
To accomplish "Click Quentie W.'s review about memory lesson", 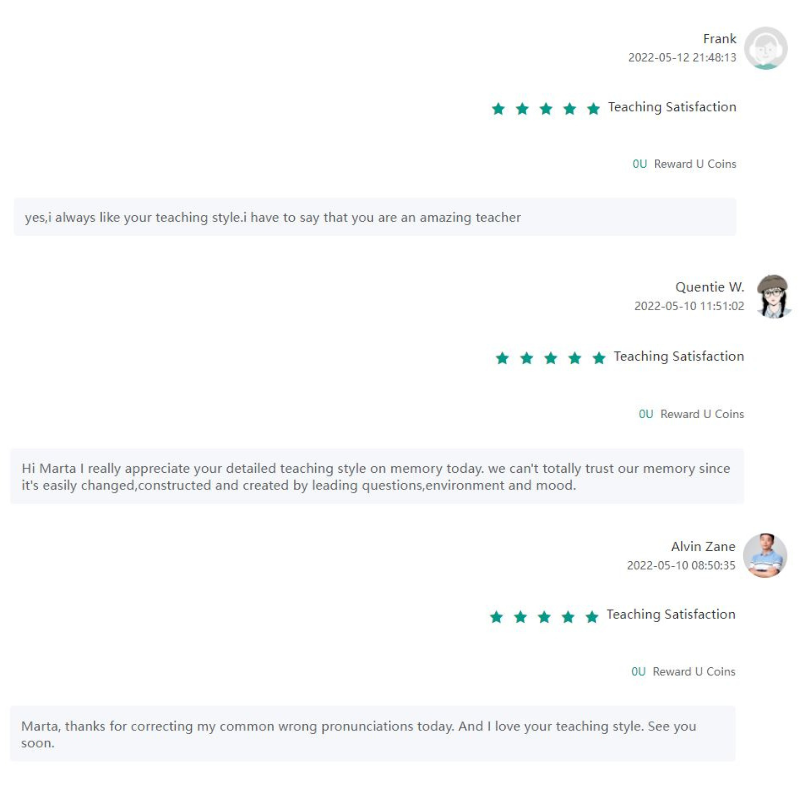I will [375, 477].
